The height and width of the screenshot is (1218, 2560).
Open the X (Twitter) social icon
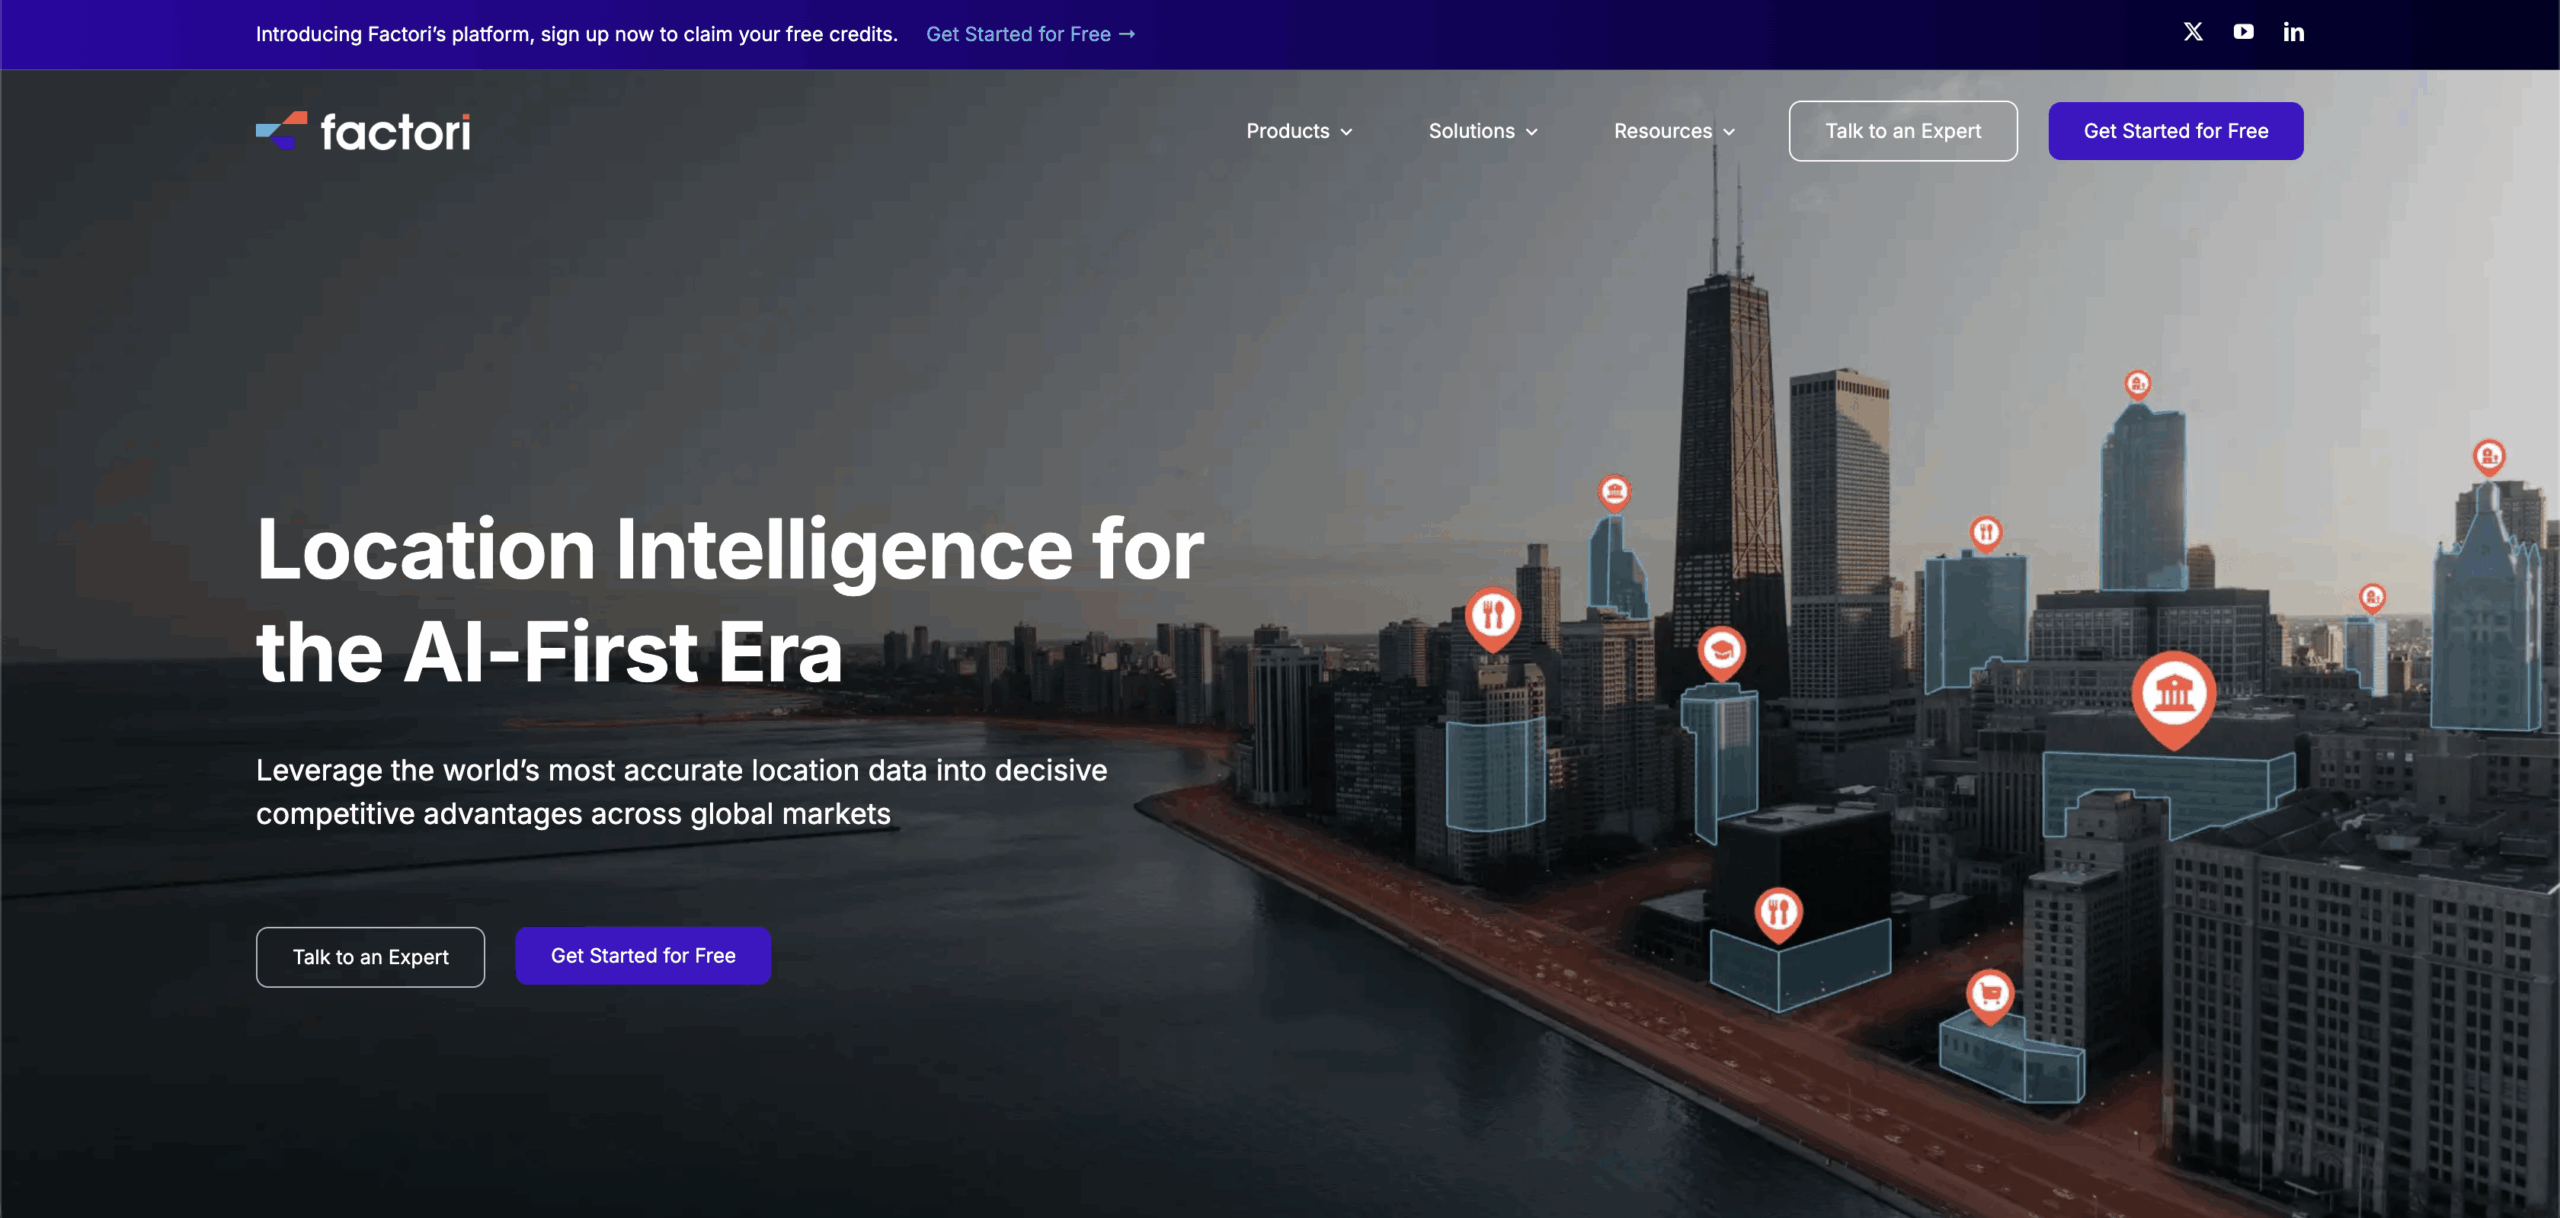click(2192, 32)
